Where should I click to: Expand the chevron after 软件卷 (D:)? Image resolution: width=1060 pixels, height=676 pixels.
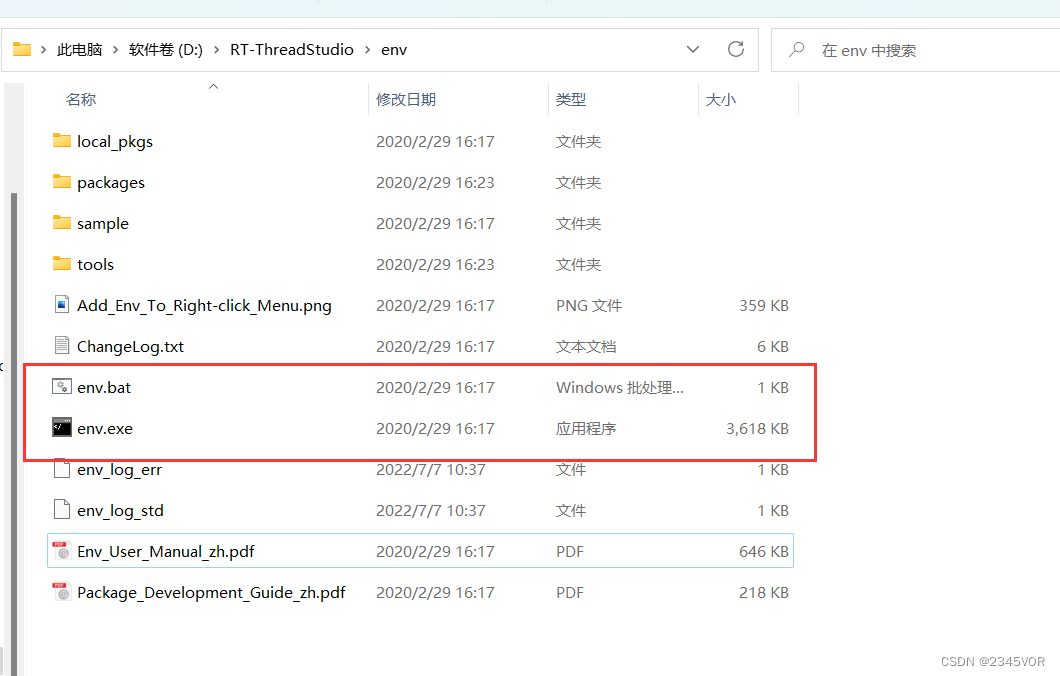pyautogui.click(x=216, y=50)
